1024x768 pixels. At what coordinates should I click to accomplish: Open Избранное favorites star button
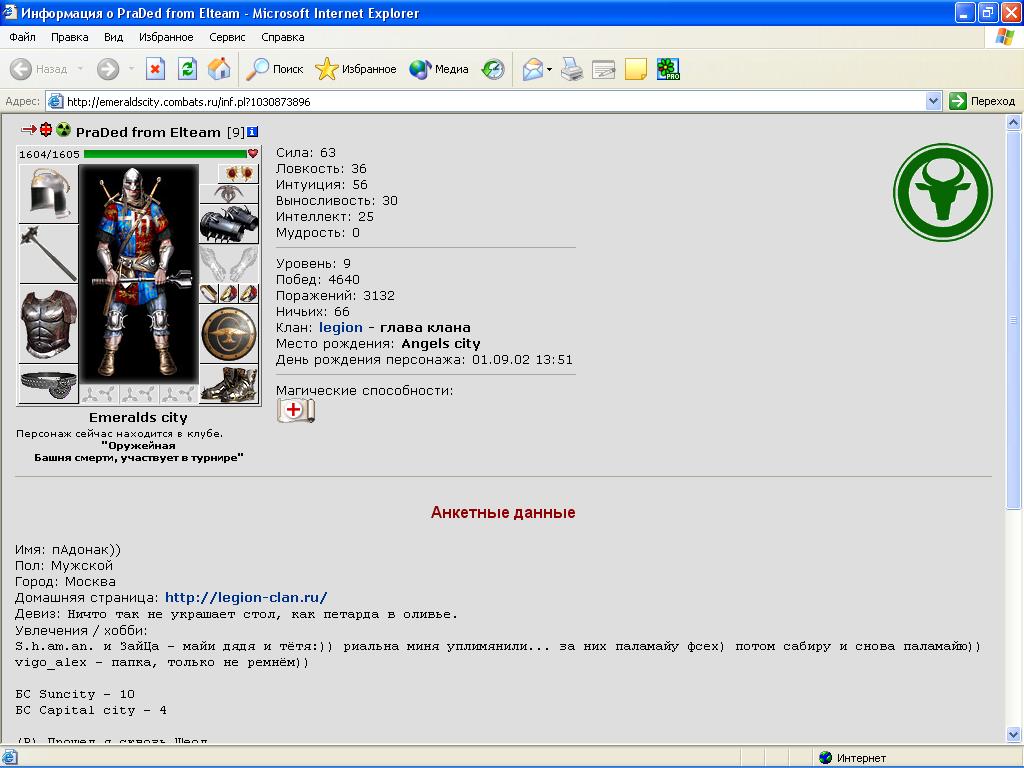click(x=356, y=69)
